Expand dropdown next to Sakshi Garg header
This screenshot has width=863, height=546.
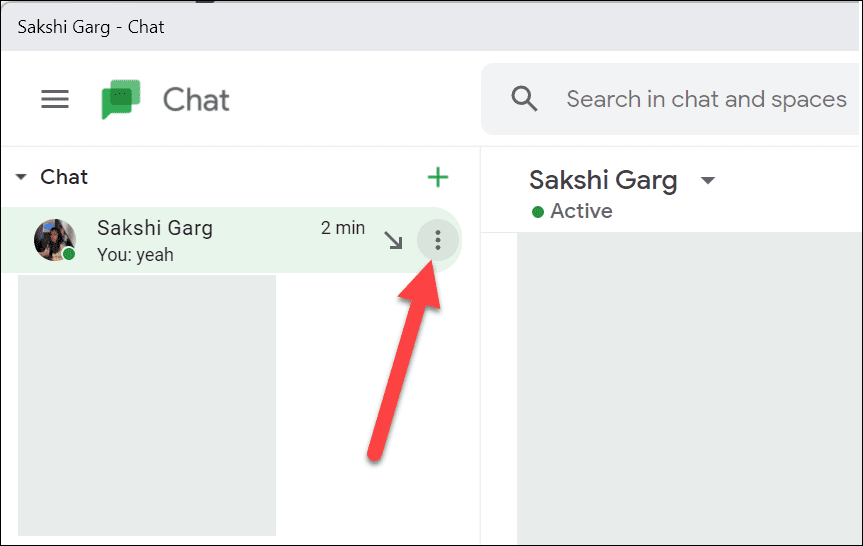click(x=708, y=180)
